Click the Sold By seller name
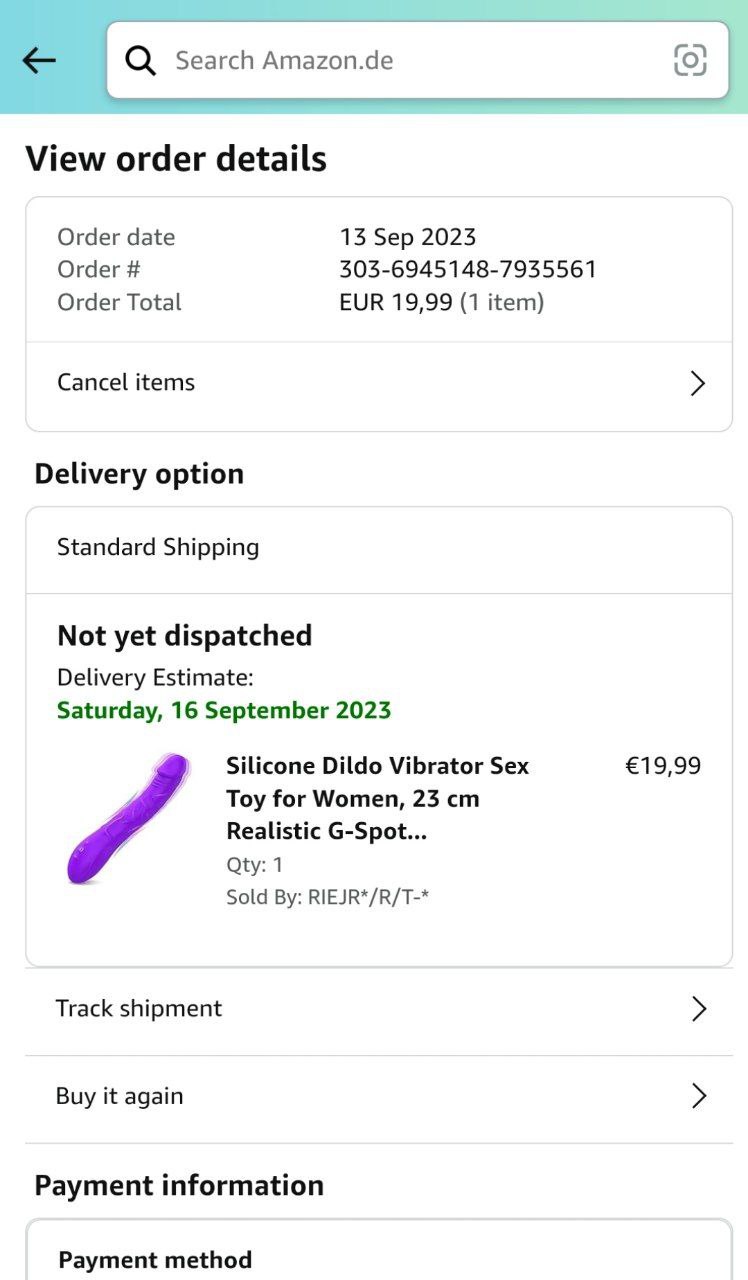The height and width of the screenshot is (1280, 748). [x=368, y=896]
